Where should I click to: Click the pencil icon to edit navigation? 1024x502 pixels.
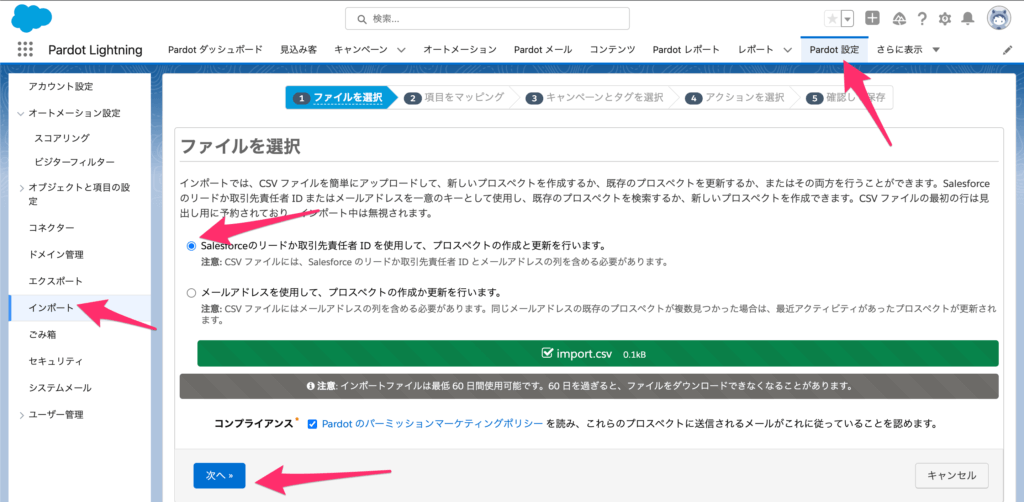click(1007, 50)
